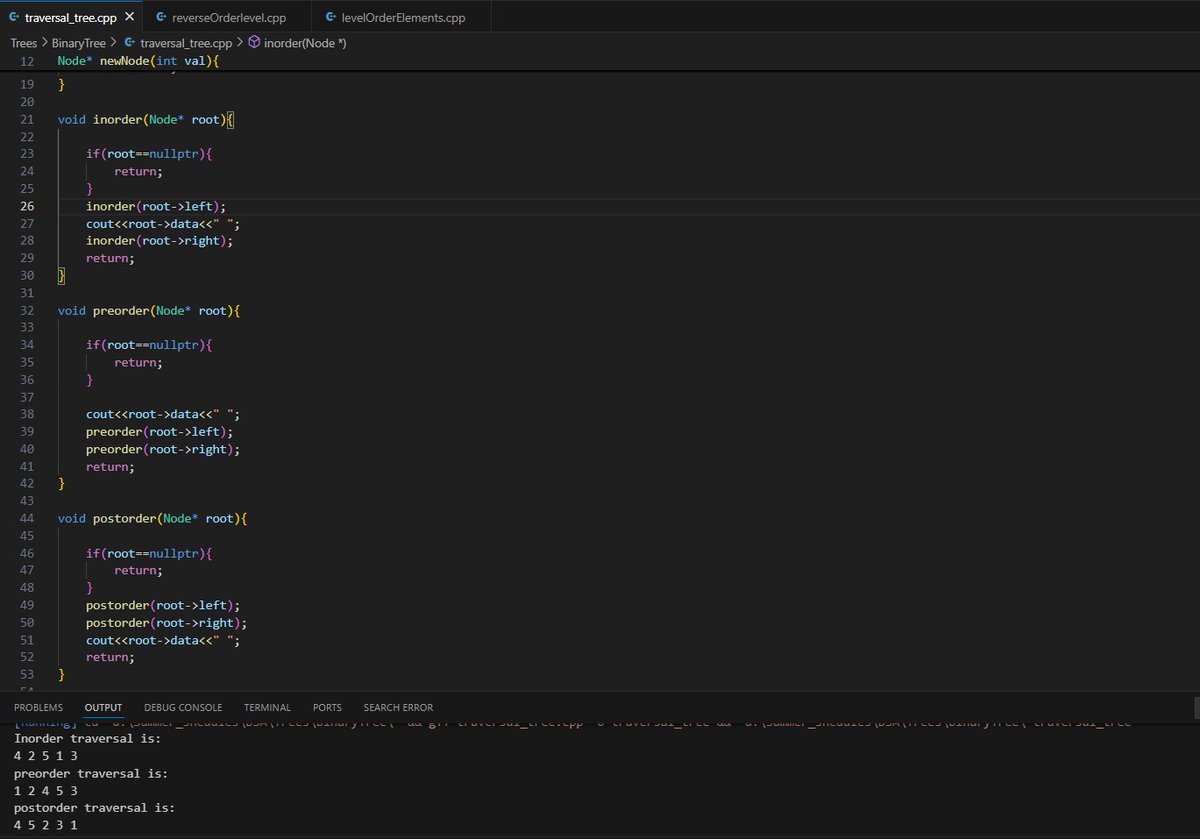Click line number 32 in gutter
1200x839 pixels.
click(27, 310)
